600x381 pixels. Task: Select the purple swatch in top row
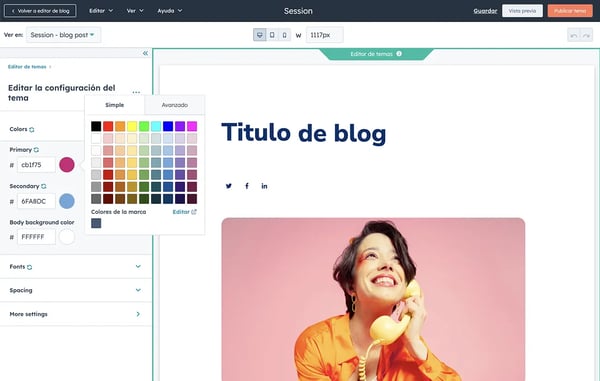click(180, 126)
